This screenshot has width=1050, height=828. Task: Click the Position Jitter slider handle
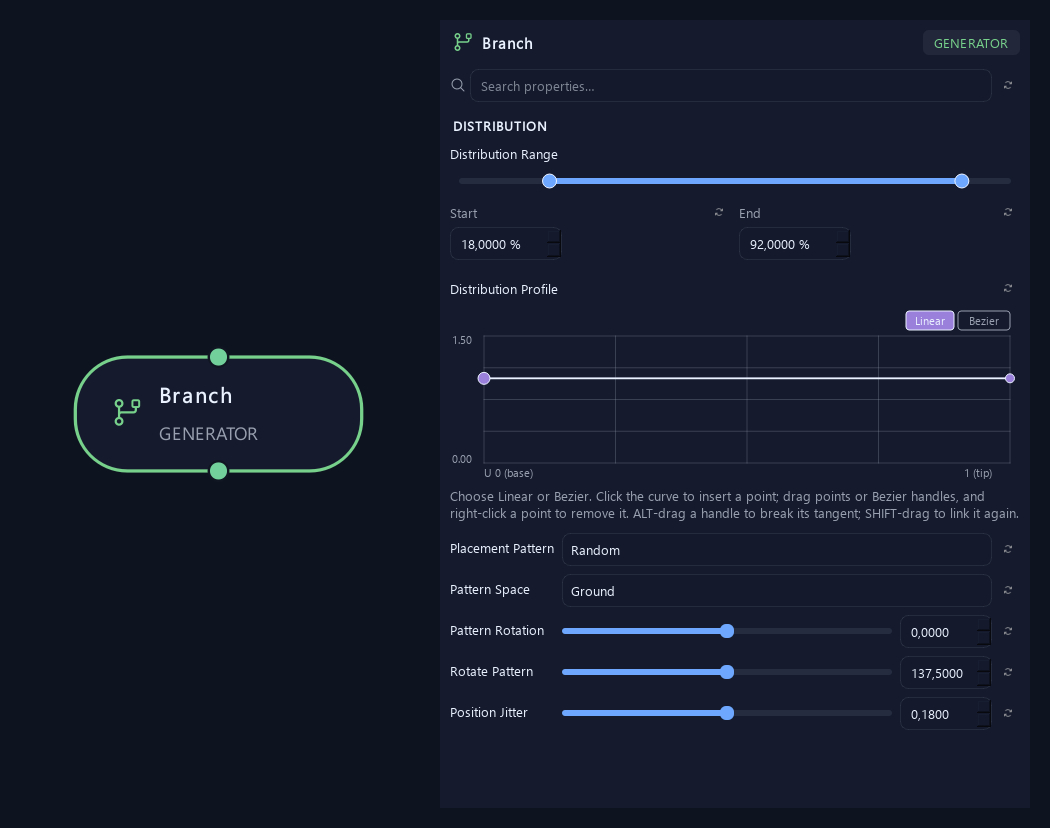727,713
